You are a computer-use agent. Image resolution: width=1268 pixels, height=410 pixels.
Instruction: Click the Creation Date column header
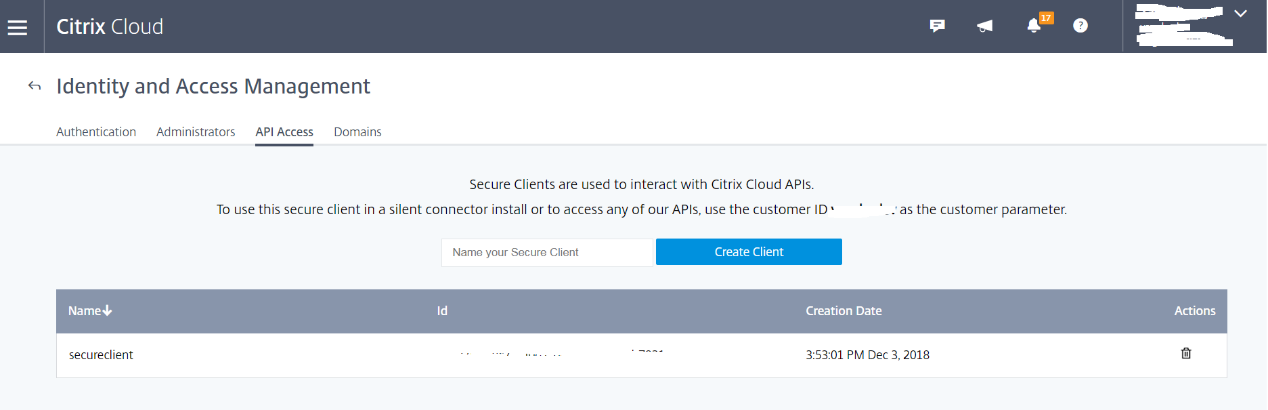pos(843,311)
